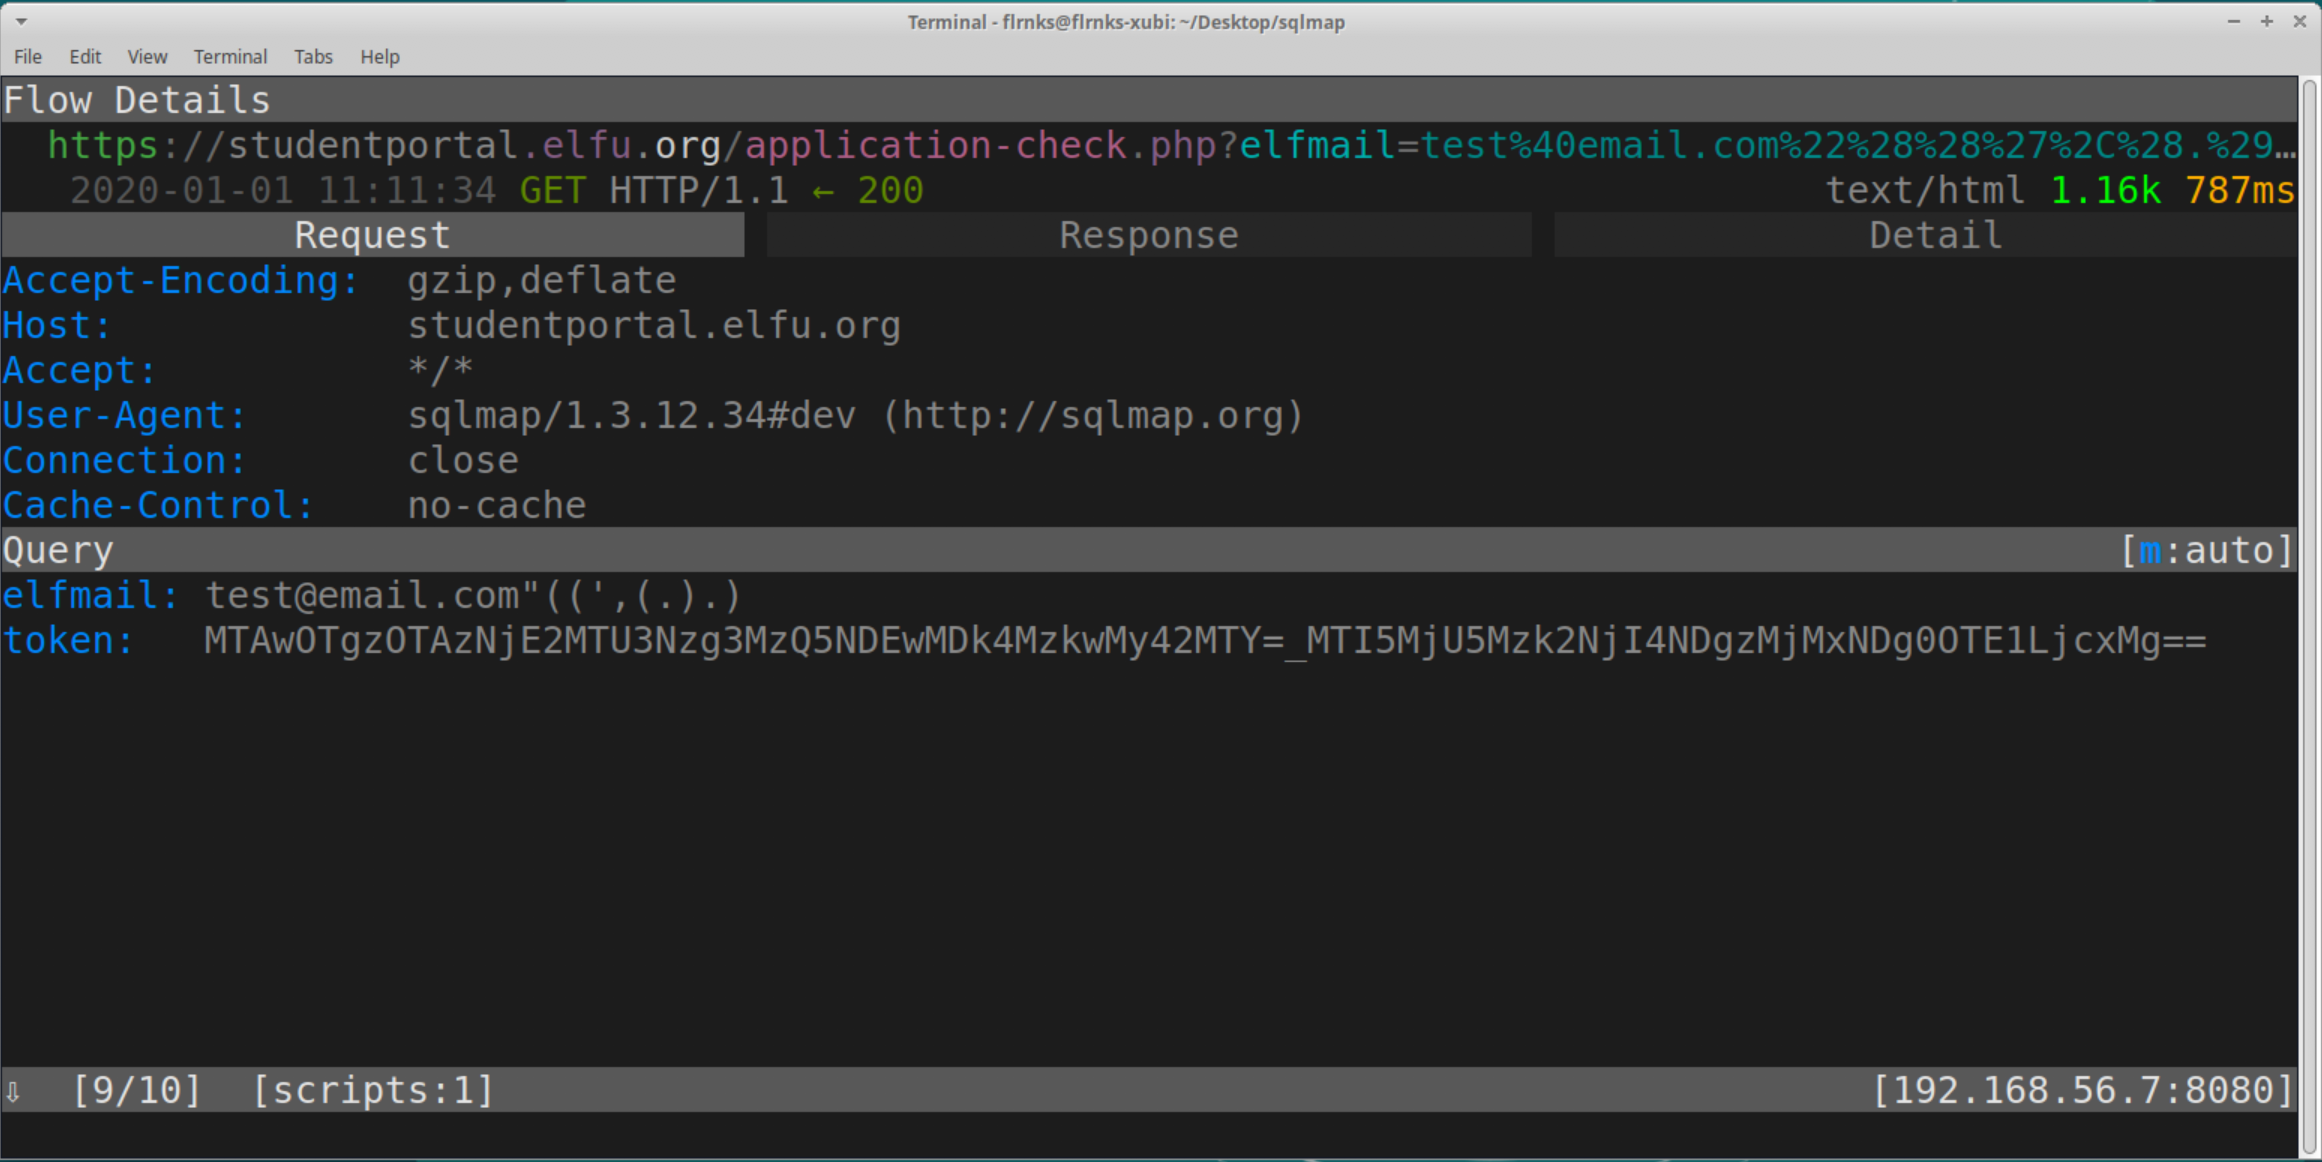Switch to the Response tab
Image resolution: width=2322 pixels, height=1162 pixels.
pos(1148,235)
